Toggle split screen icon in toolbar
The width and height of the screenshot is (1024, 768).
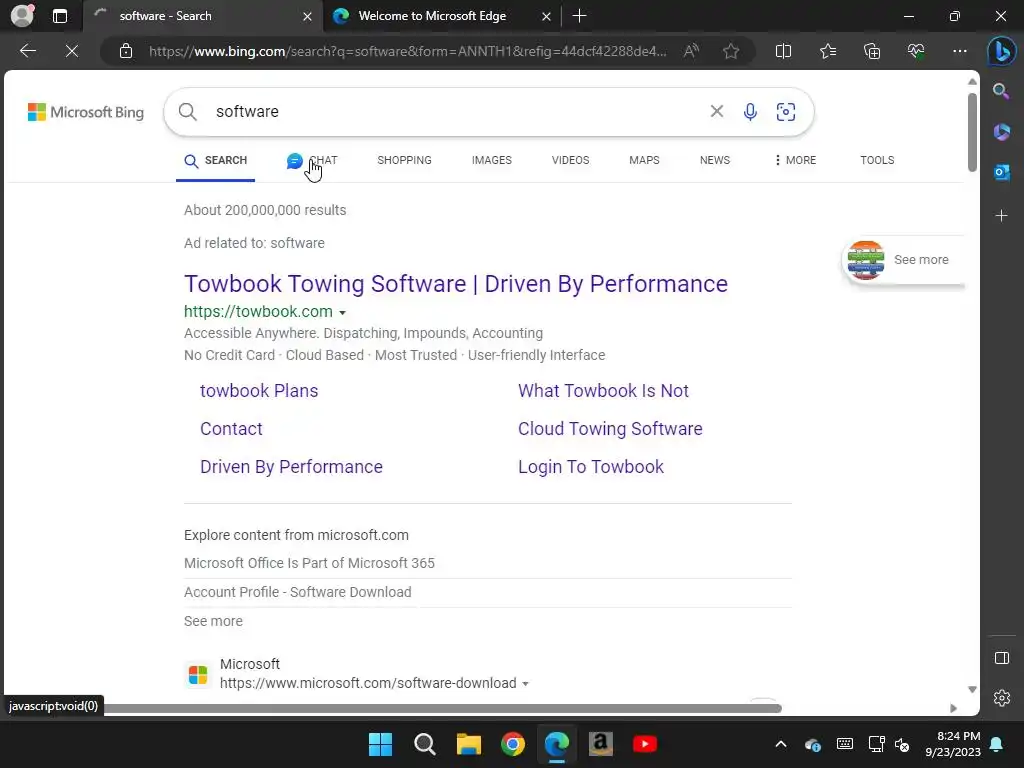(x=783, y=51)
